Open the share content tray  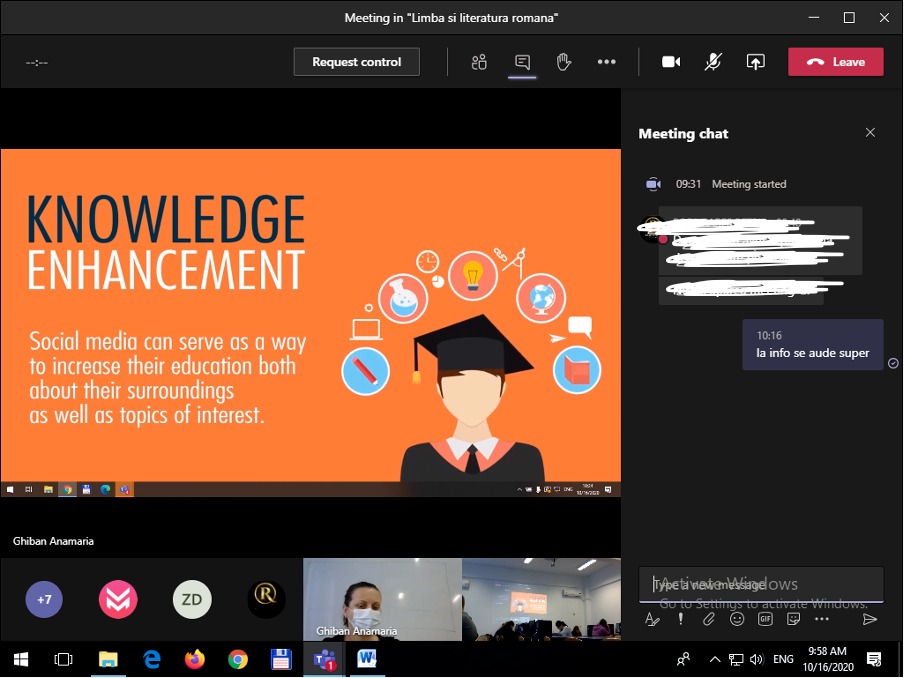tap(756, 62)
